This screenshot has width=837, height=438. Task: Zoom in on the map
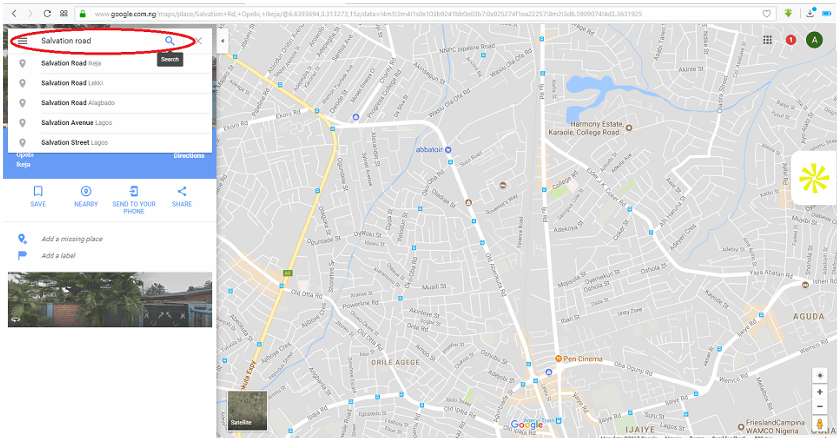tap(820, 392)
